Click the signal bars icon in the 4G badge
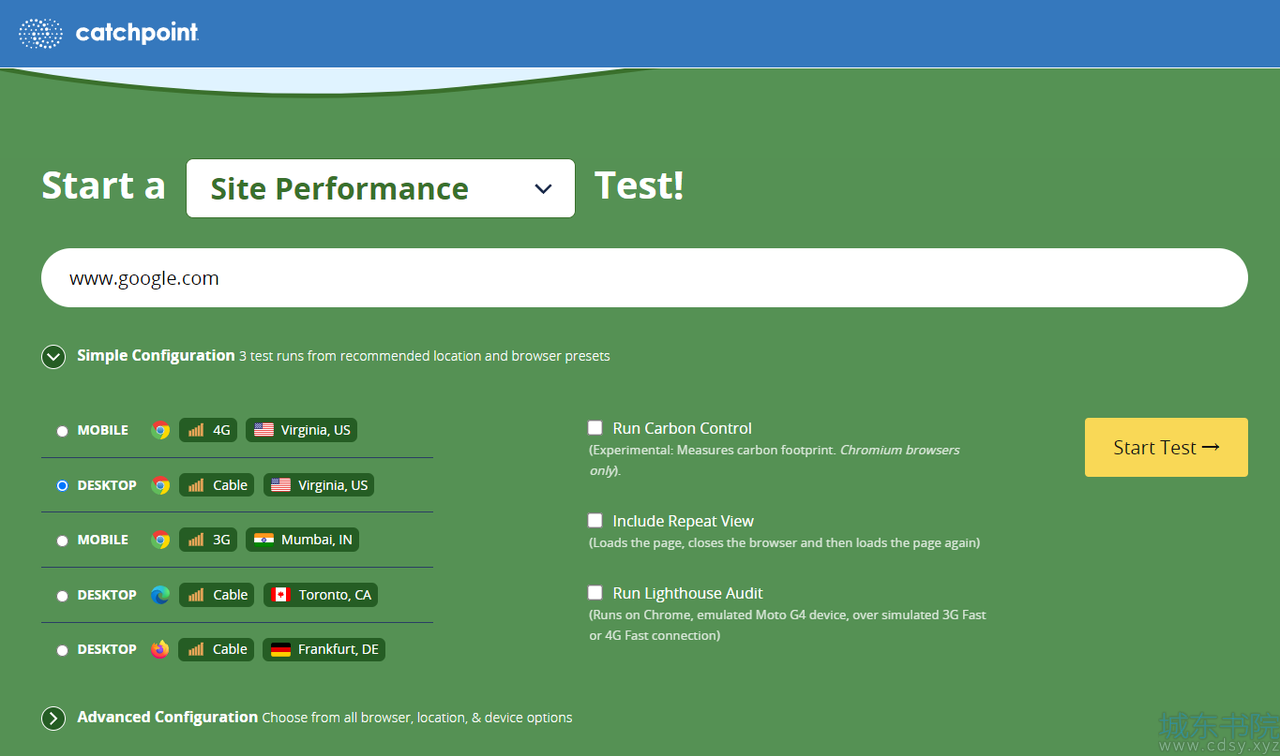This screenshot has width=1280, height=756. point(196,430)
